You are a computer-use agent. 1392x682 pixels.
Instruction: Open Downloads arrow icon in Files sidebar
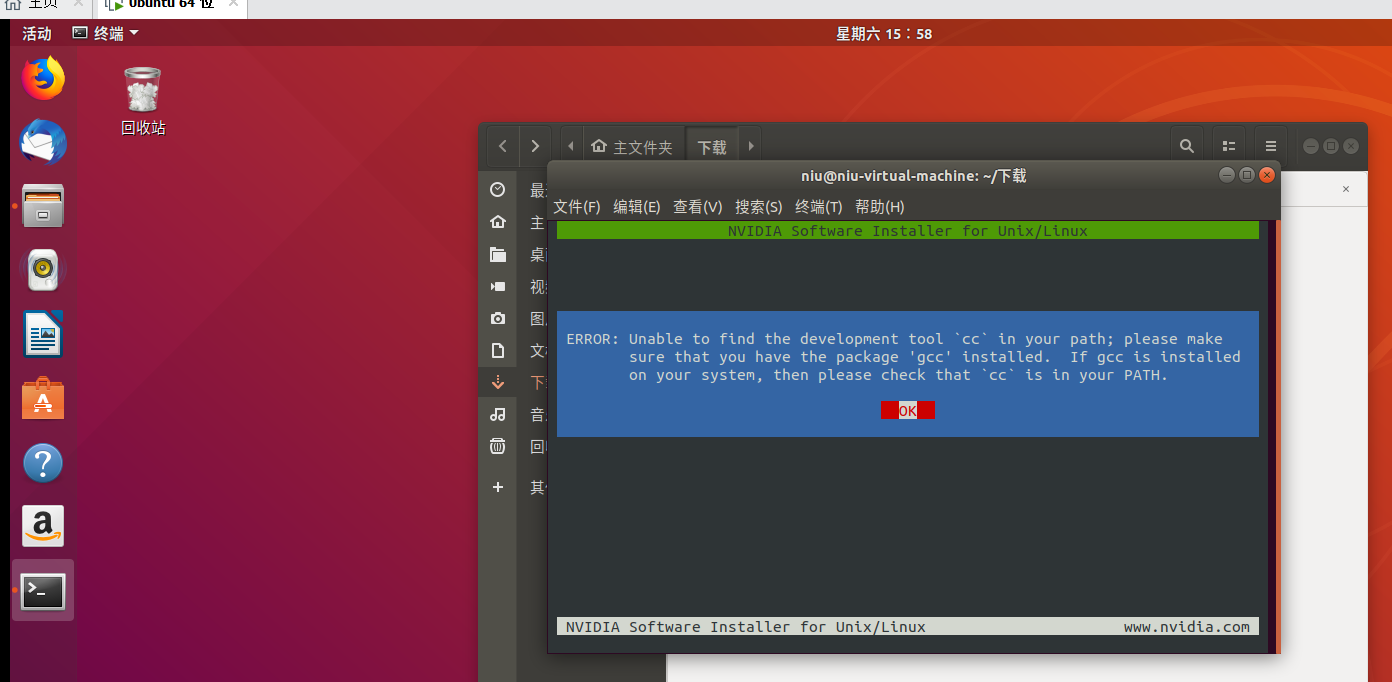(x=497, y=382)
